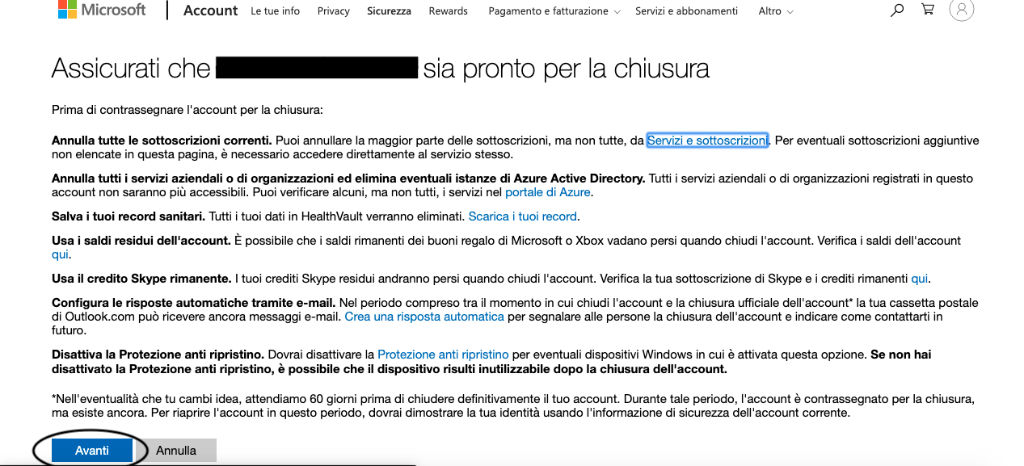Open the shopping cart icon
This screenshot has height=466, width=1024.
click(x=927, y=10)
